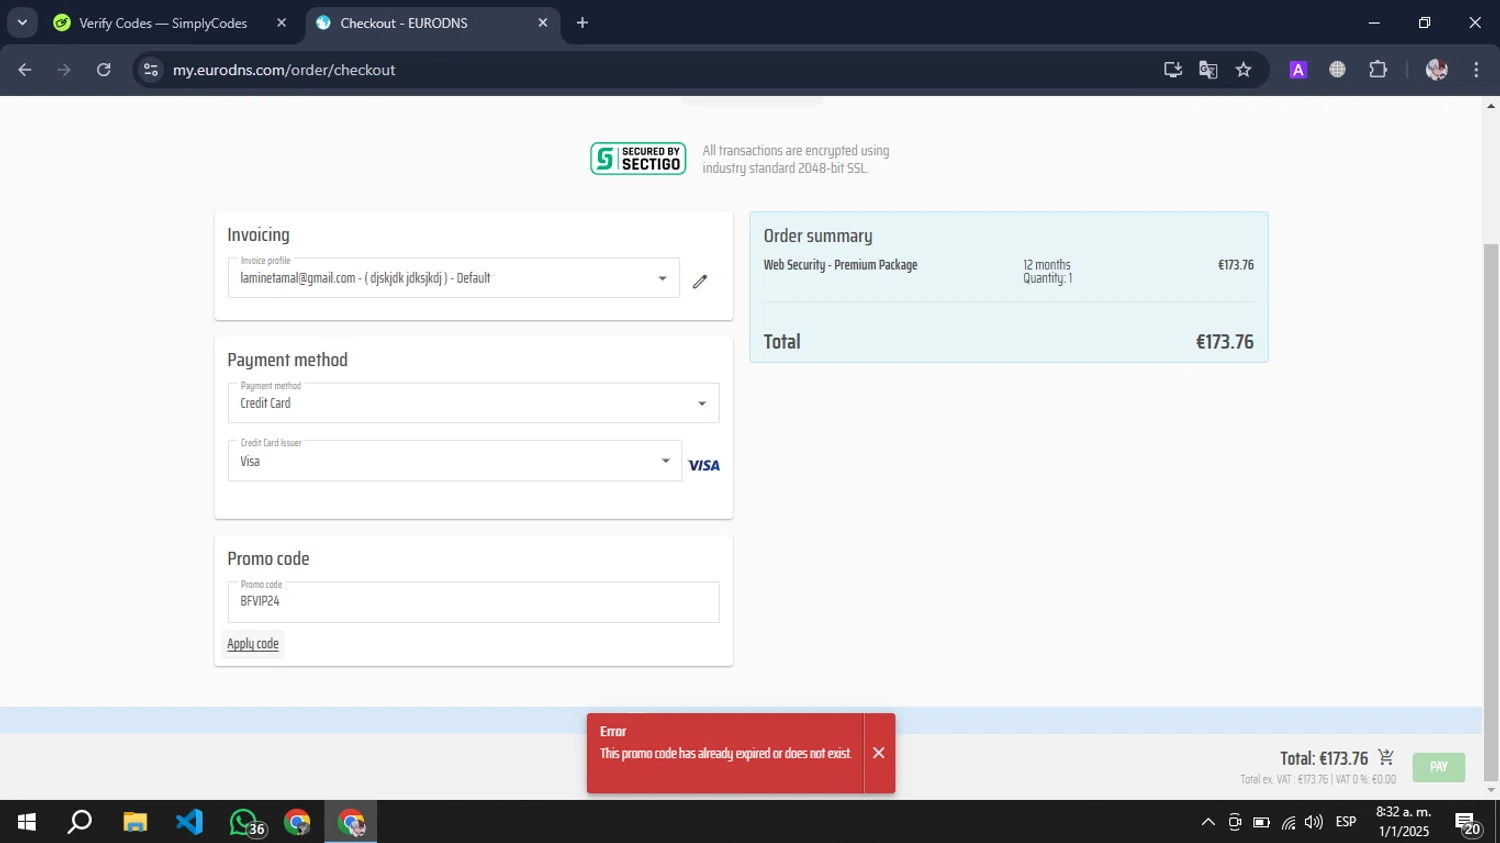Go back to previous page
The width and height of the screenshot is (1500, 843).
(x=25, y=70)
